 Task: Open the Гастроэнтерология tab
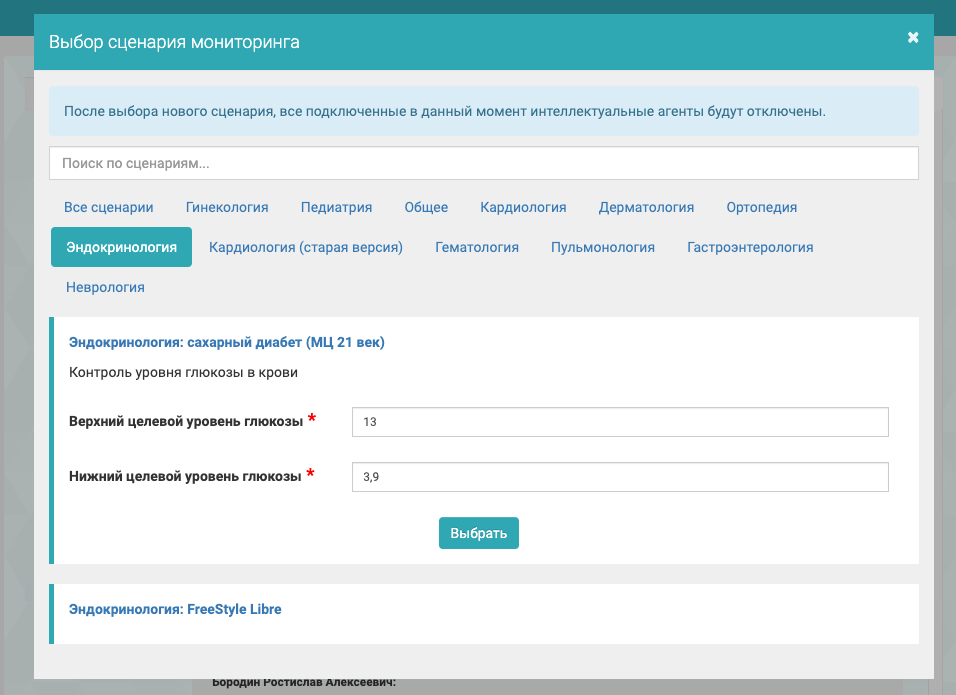(750, 247)
